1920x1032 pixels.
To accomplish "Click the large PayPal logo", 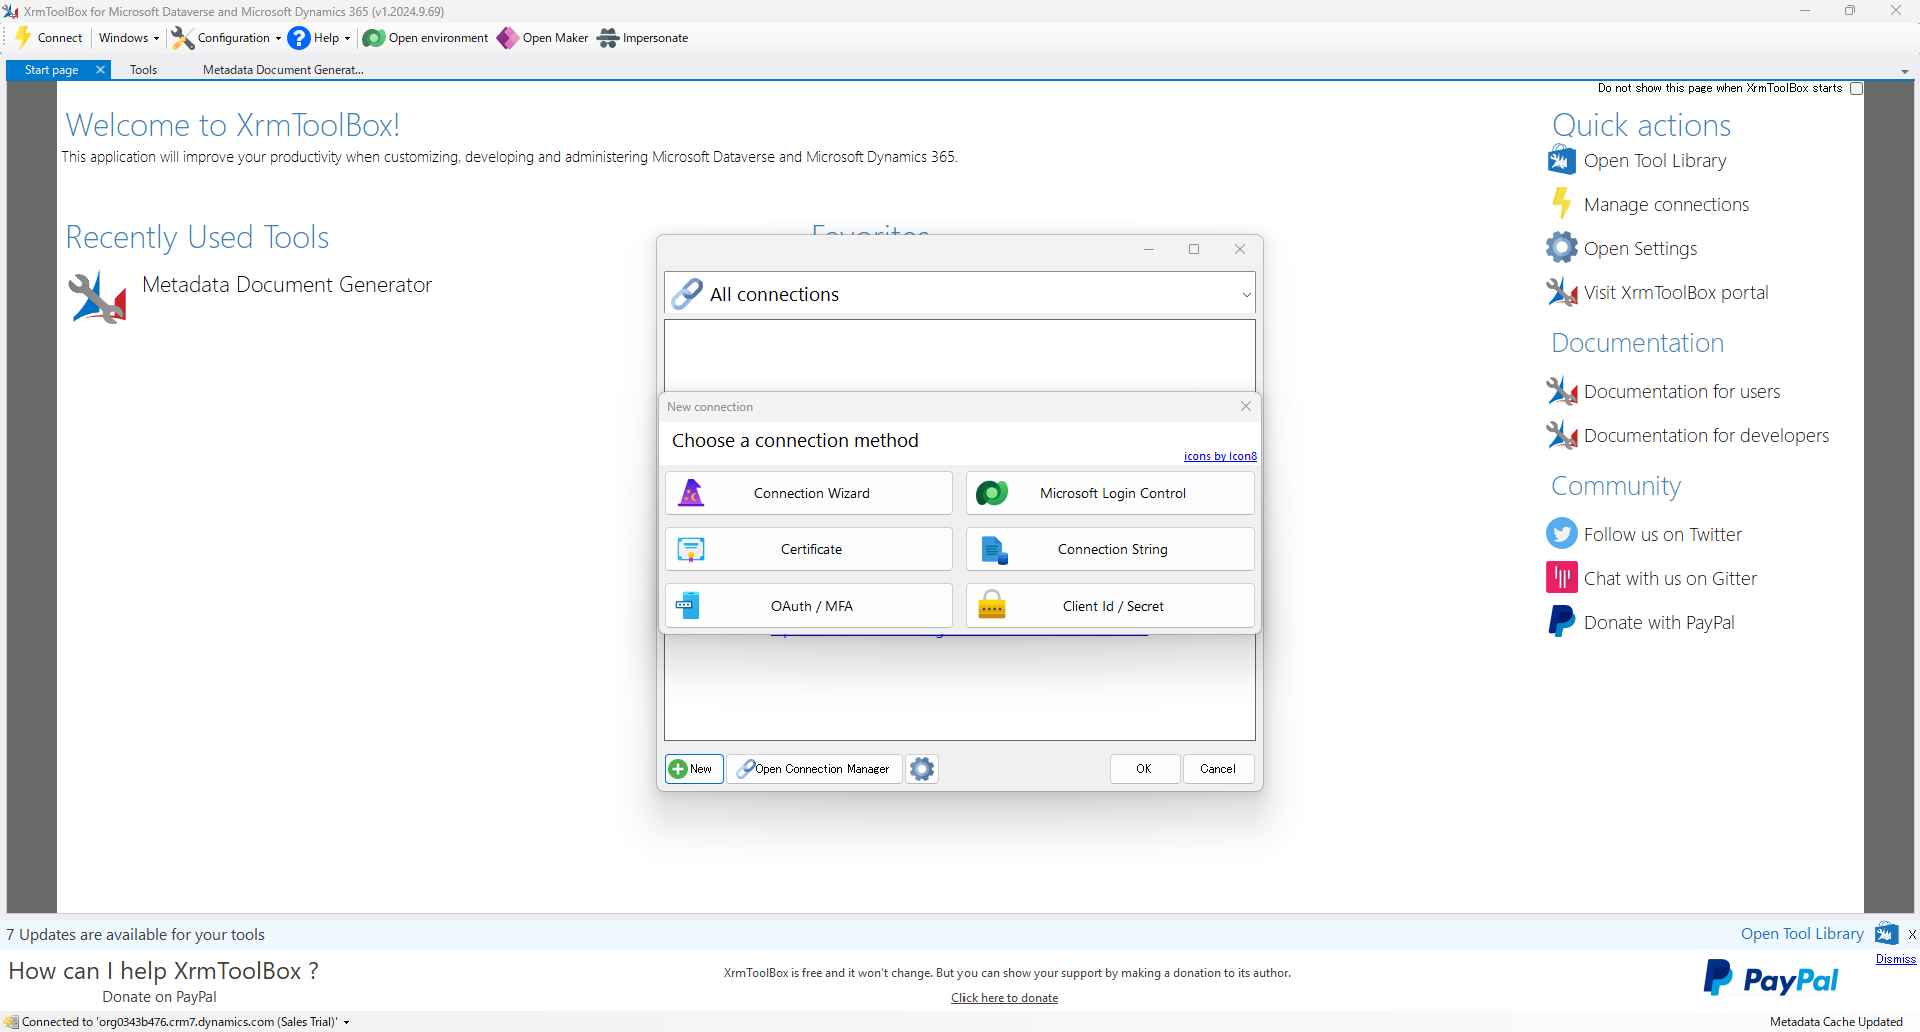I will [1770, 979].
